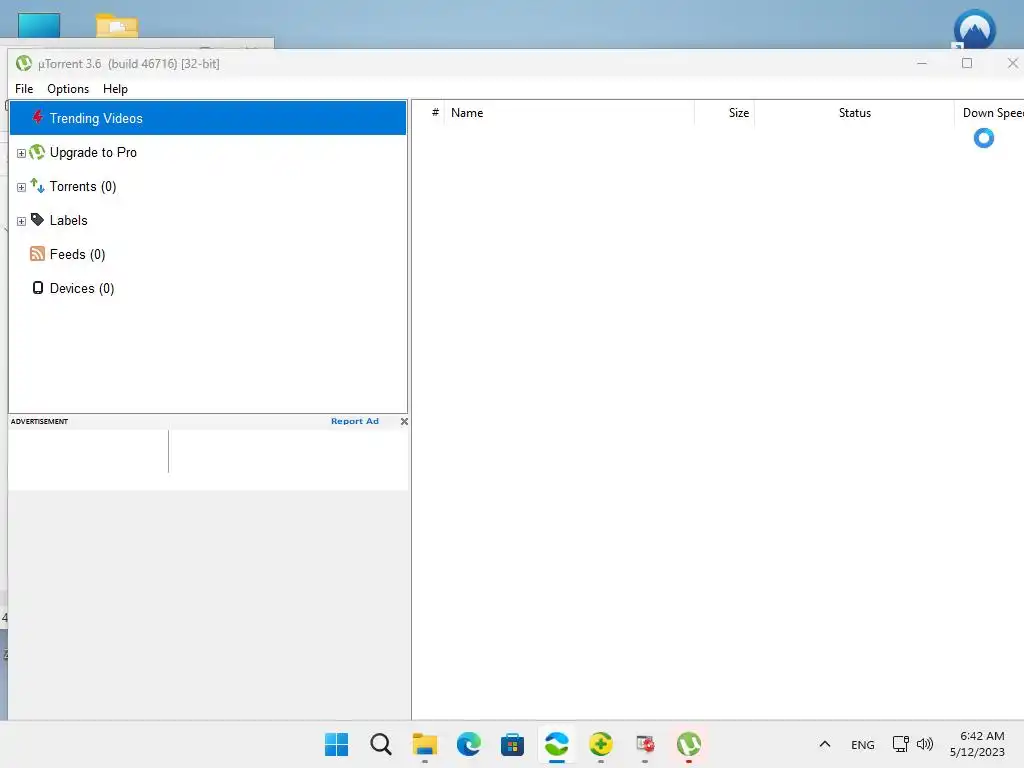Click the up-down arrows Torrents icon

tap(38, 186)
